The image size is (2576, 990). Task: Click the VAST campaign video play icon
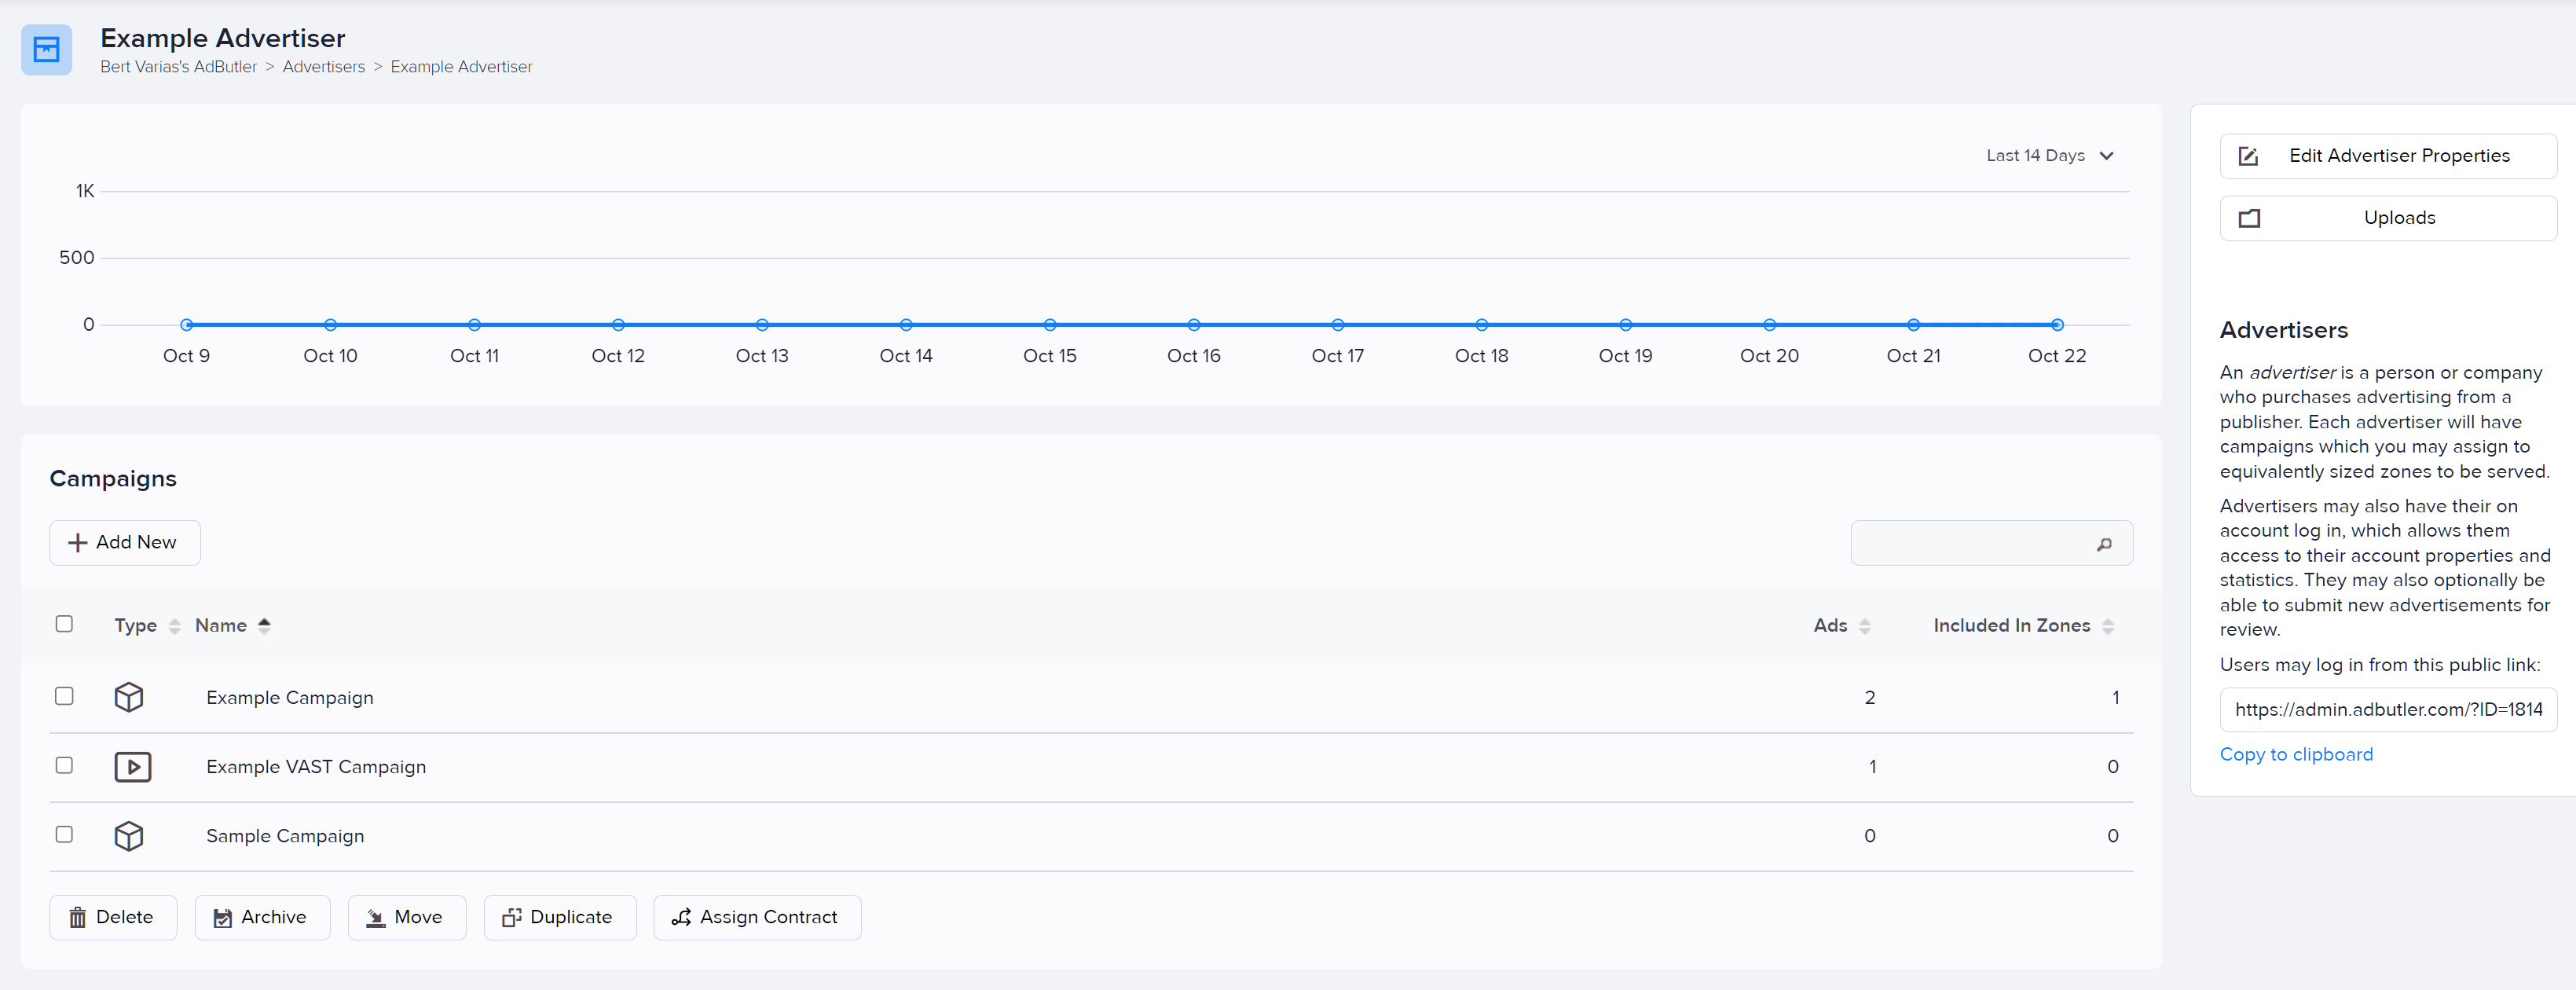coord(132,767)
